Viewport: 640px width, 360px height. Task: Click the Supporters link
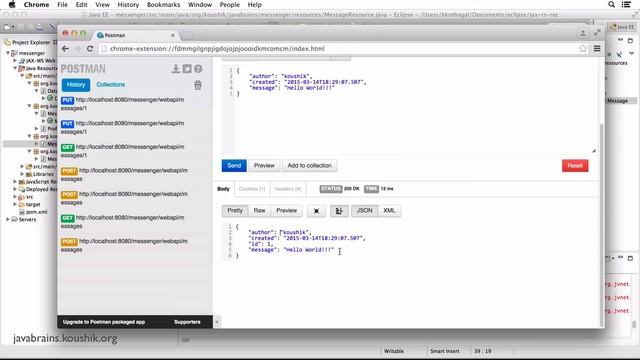click(187, 322)
